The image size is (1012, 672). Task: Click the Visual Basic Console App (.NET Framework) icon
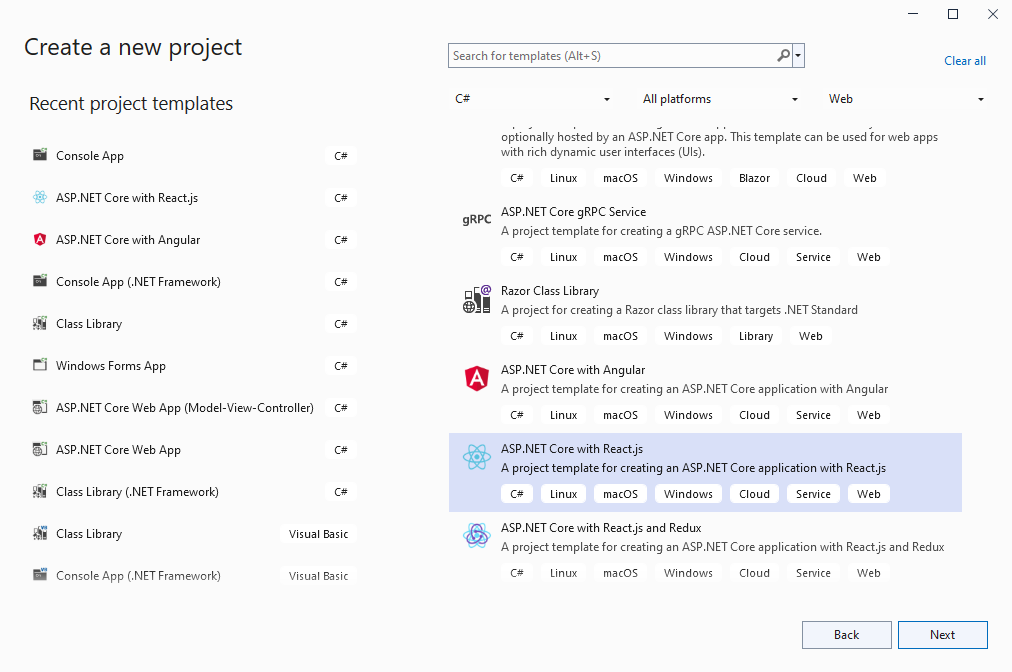[40, 575]
